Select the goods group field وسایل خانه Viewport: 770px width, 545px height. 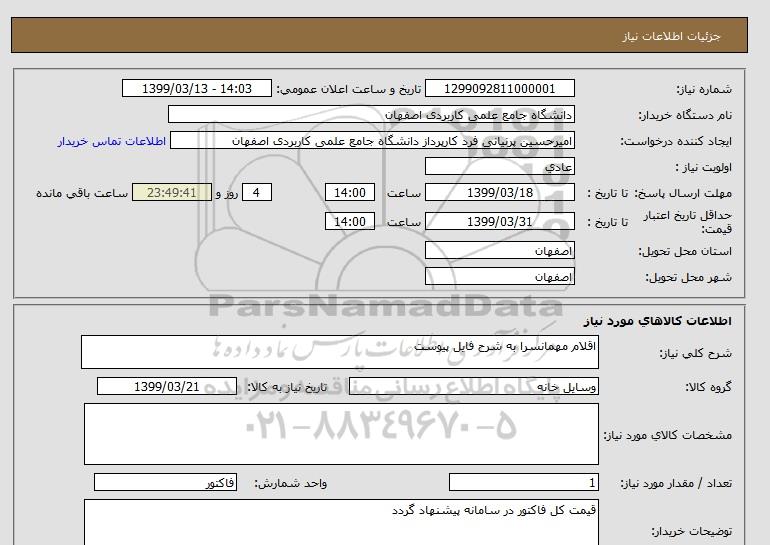click(x=473, y=386)
